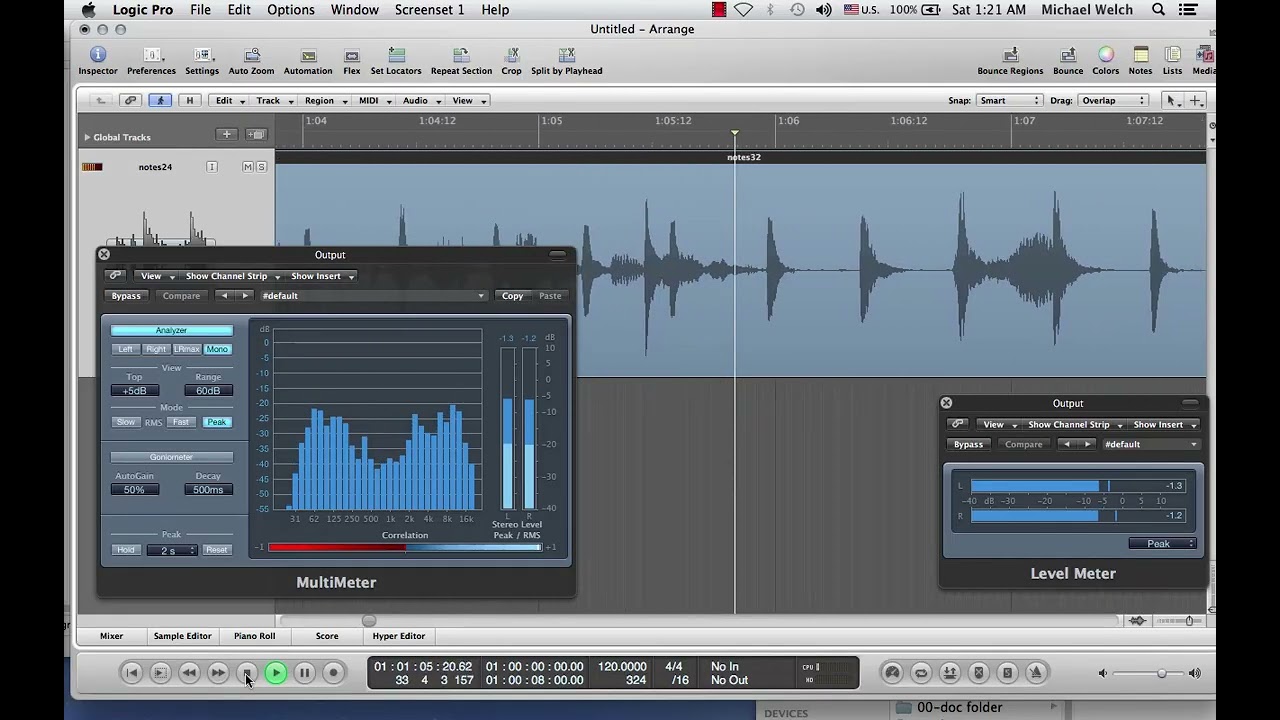1280x720 pixels.
Task: Click the Auto Zoom toolbar icon
Action: (x=251, y=60)
